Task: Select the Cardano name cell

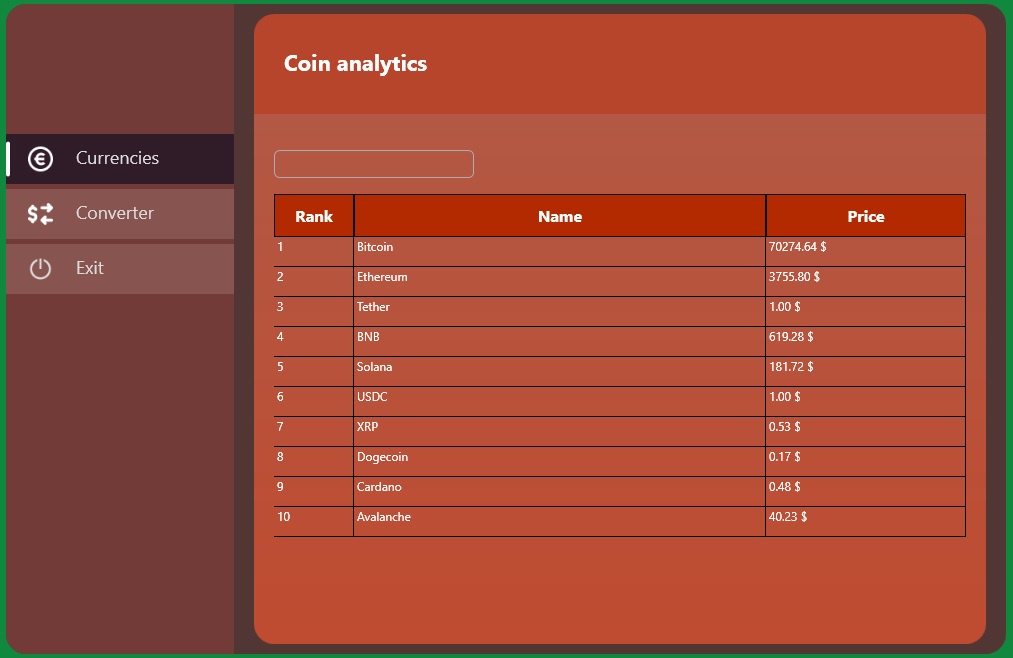Action: click(x=559, y=491)
